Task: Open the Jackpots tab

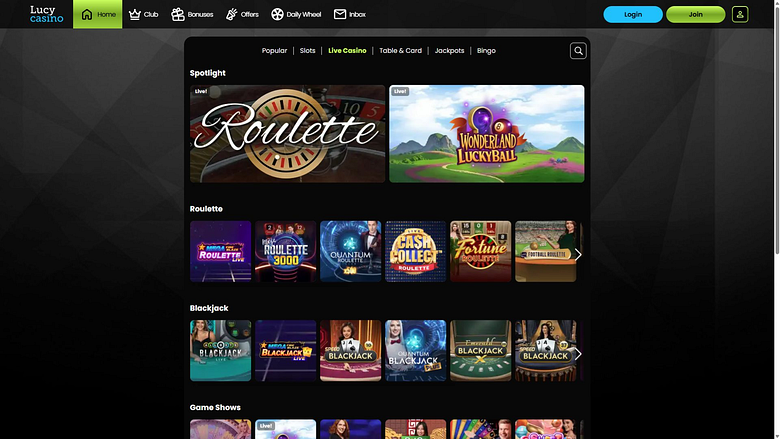Action: click(449, 51)
